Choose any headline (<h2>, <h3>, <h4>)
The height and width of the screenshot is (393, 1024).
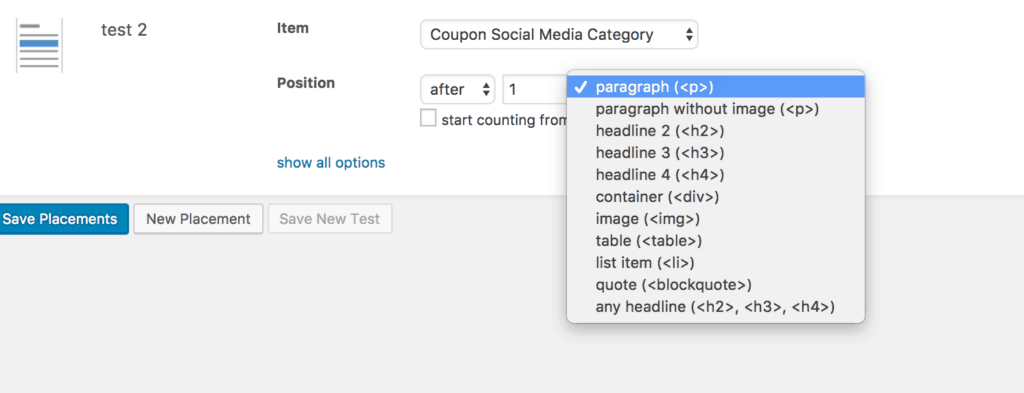click(716, 307)
